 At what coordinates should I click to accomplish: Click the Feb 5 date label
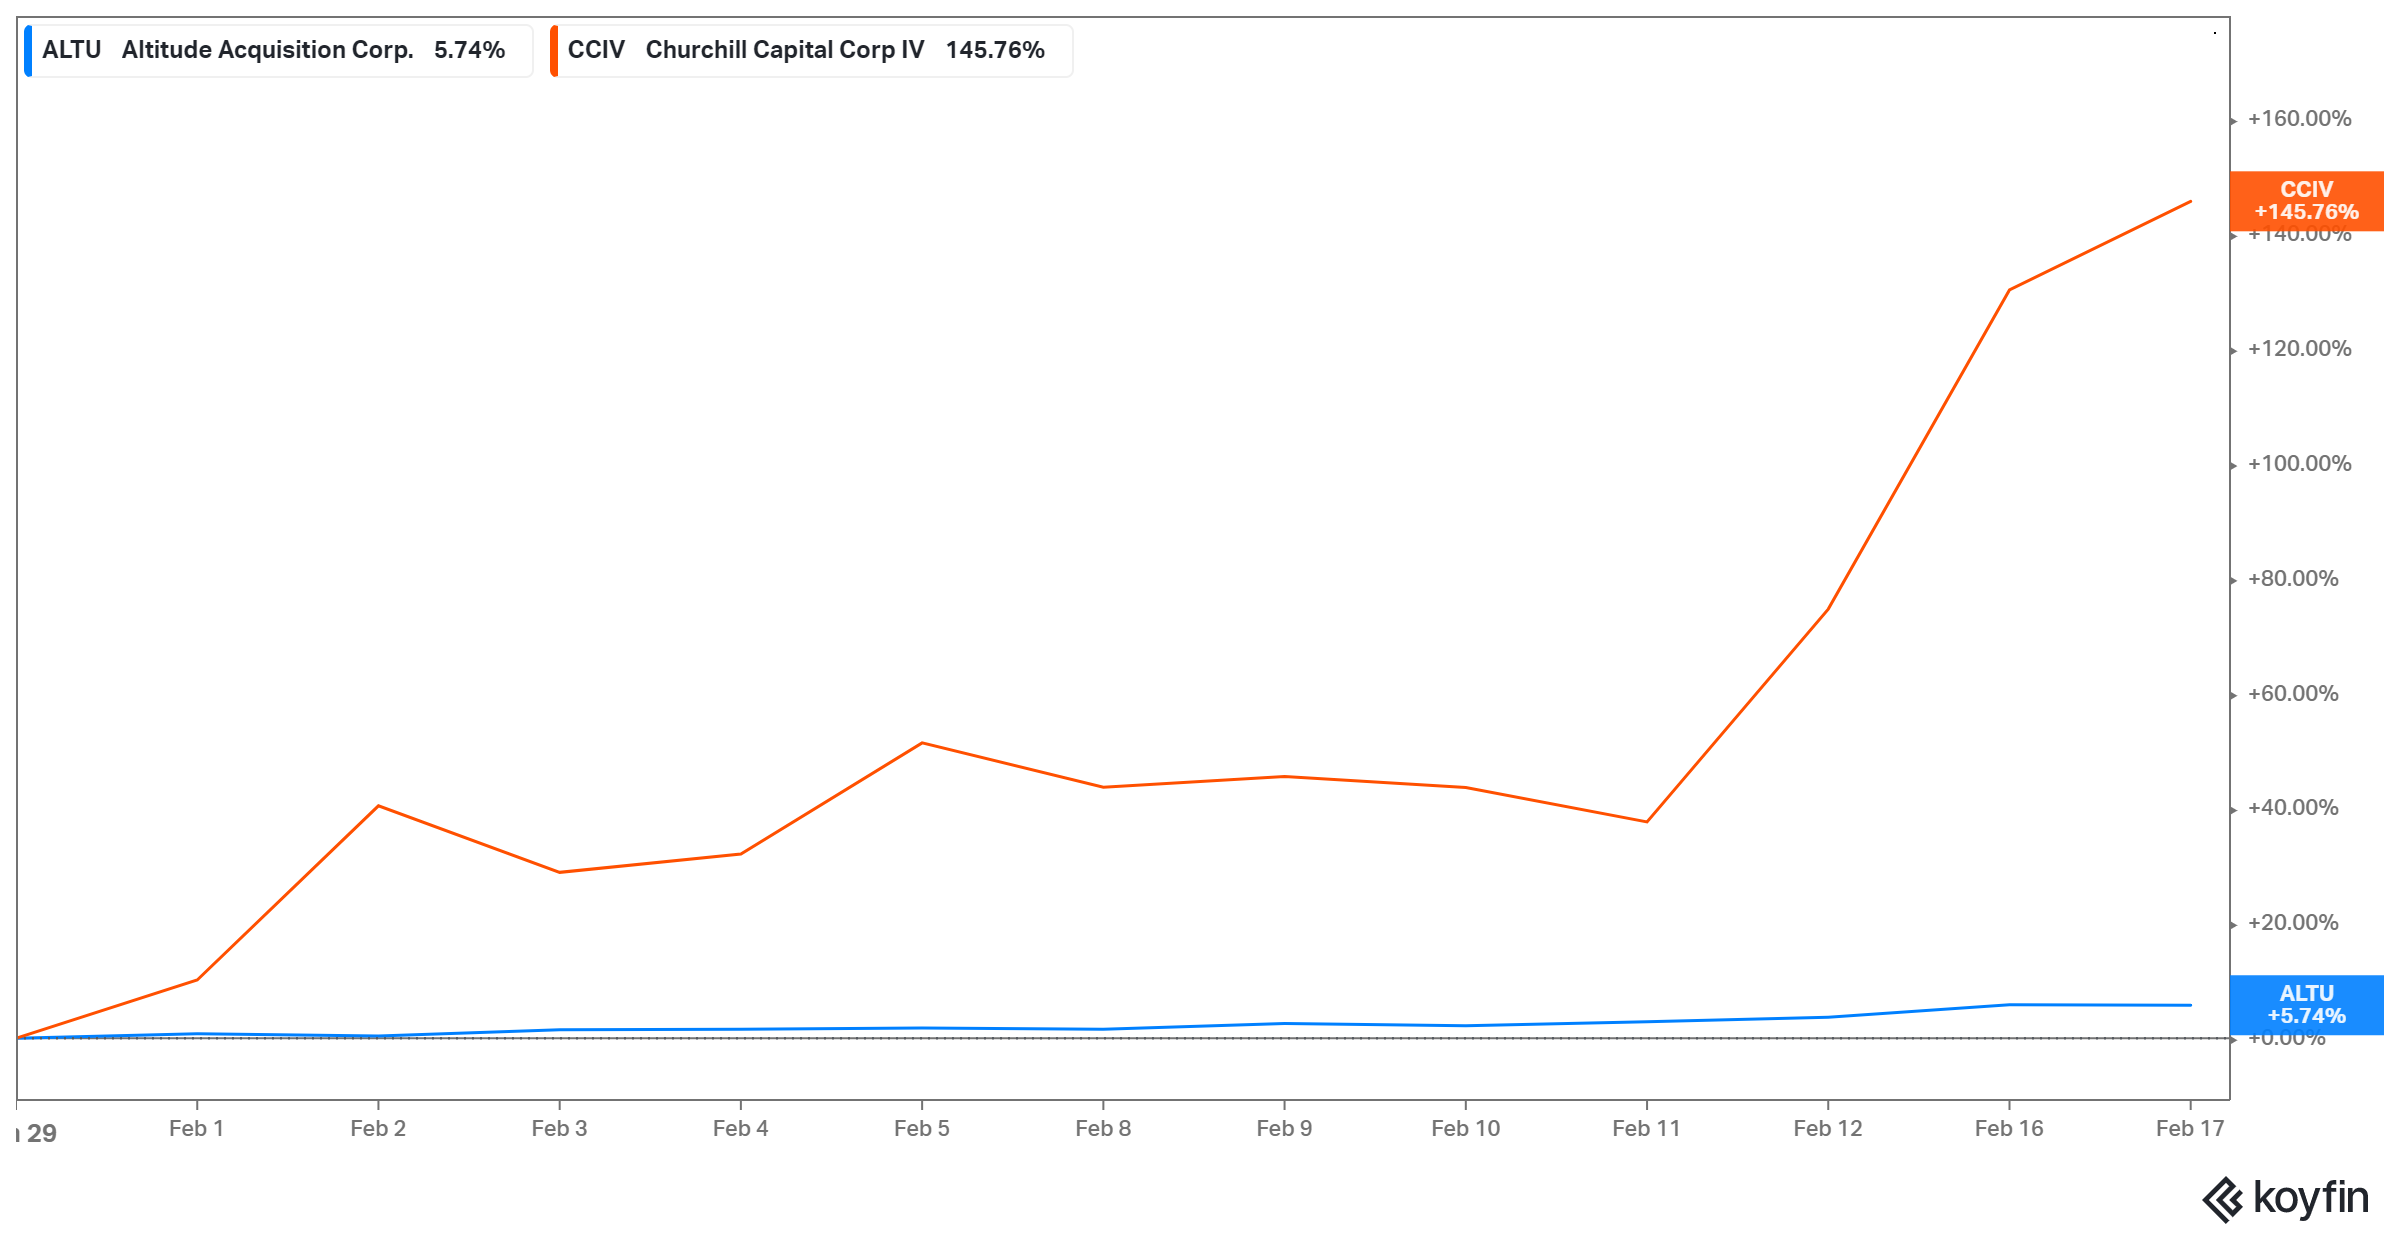(922, 1128)
